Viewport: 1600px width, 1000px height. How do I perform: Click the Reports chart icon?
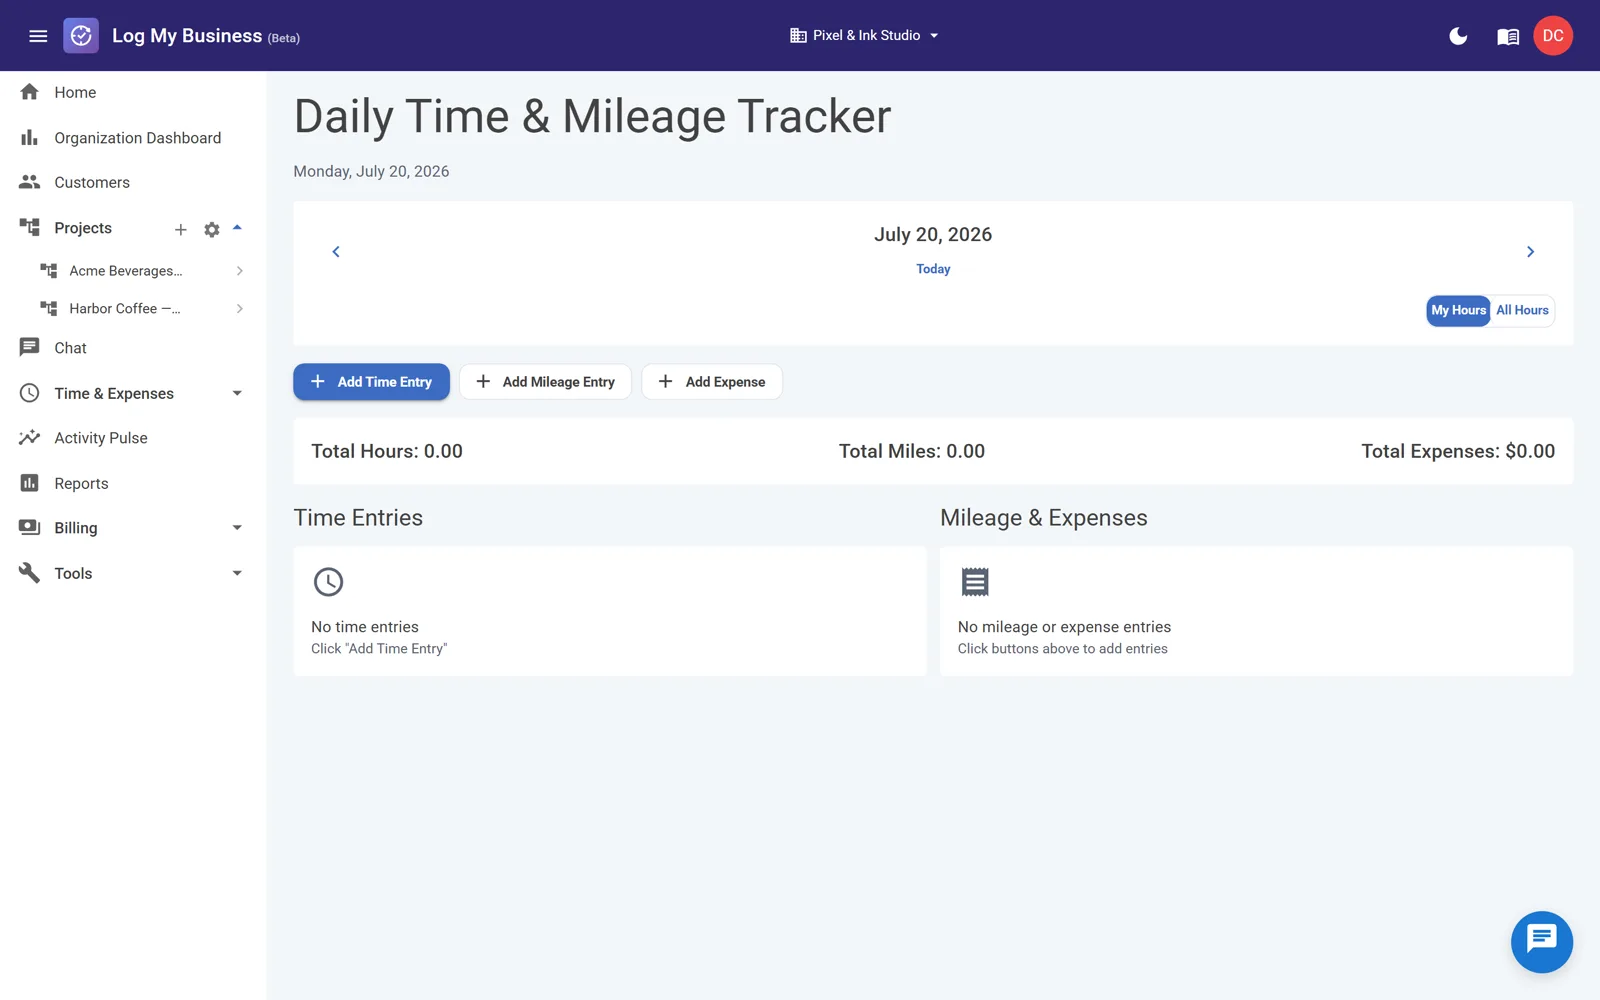29,483
